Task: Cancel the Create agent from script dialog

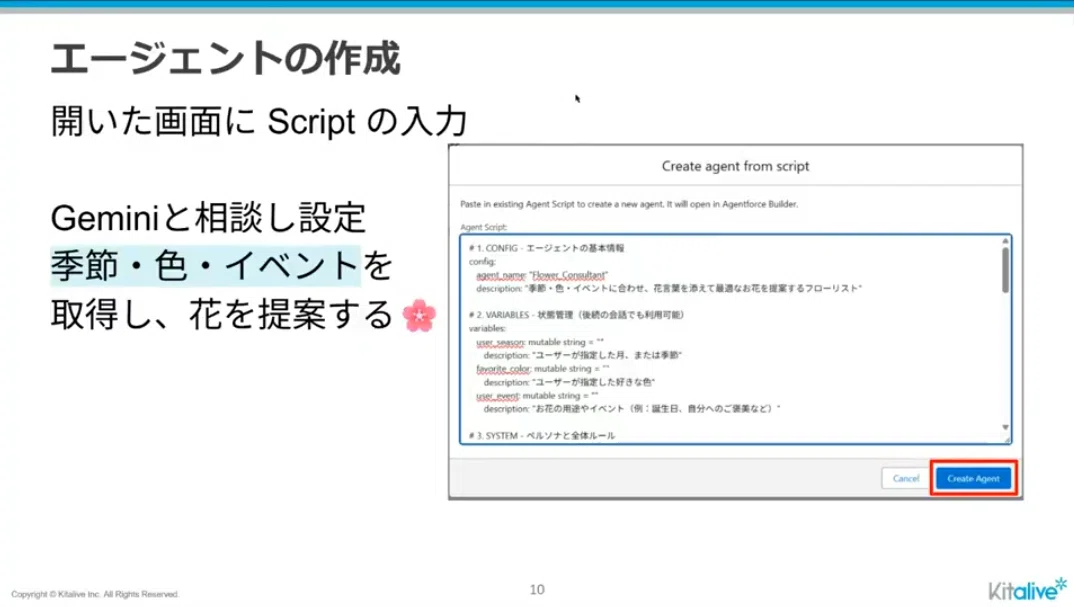Action: 906,478
